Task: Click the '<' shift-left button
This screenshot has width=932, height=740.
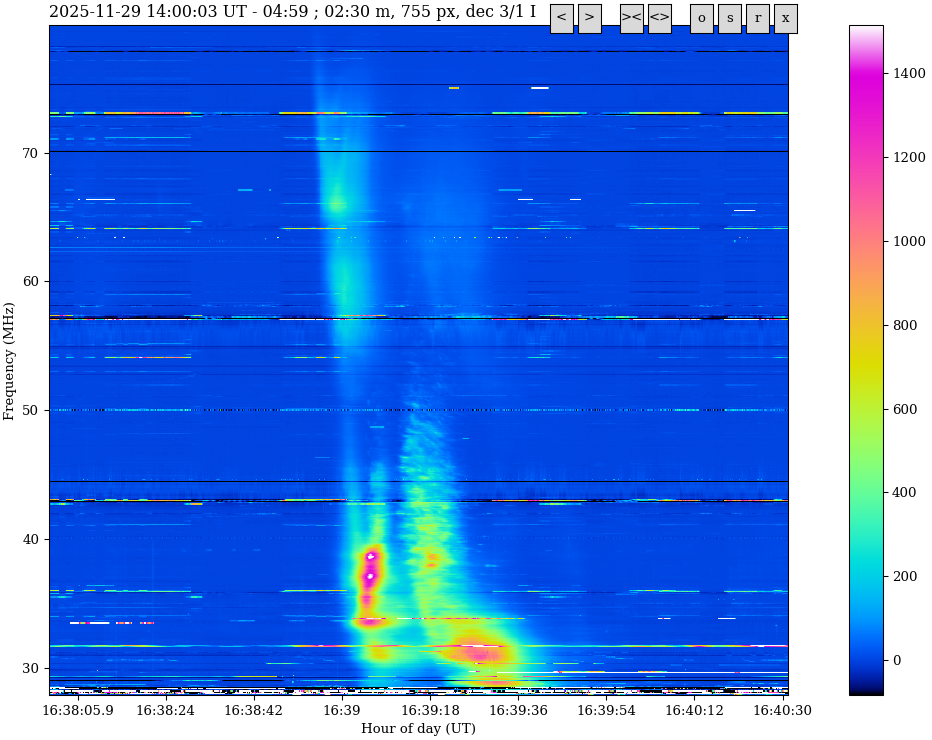Action: click(x=561, y=18)
